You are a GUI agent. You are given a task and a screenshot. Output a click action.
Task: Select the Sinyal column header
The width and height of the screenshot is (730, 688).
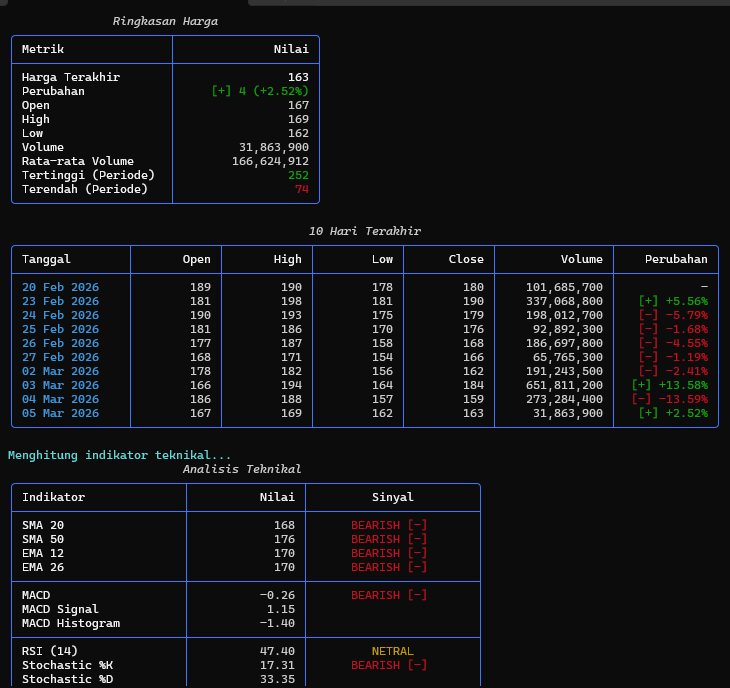(x=392, y=497)
